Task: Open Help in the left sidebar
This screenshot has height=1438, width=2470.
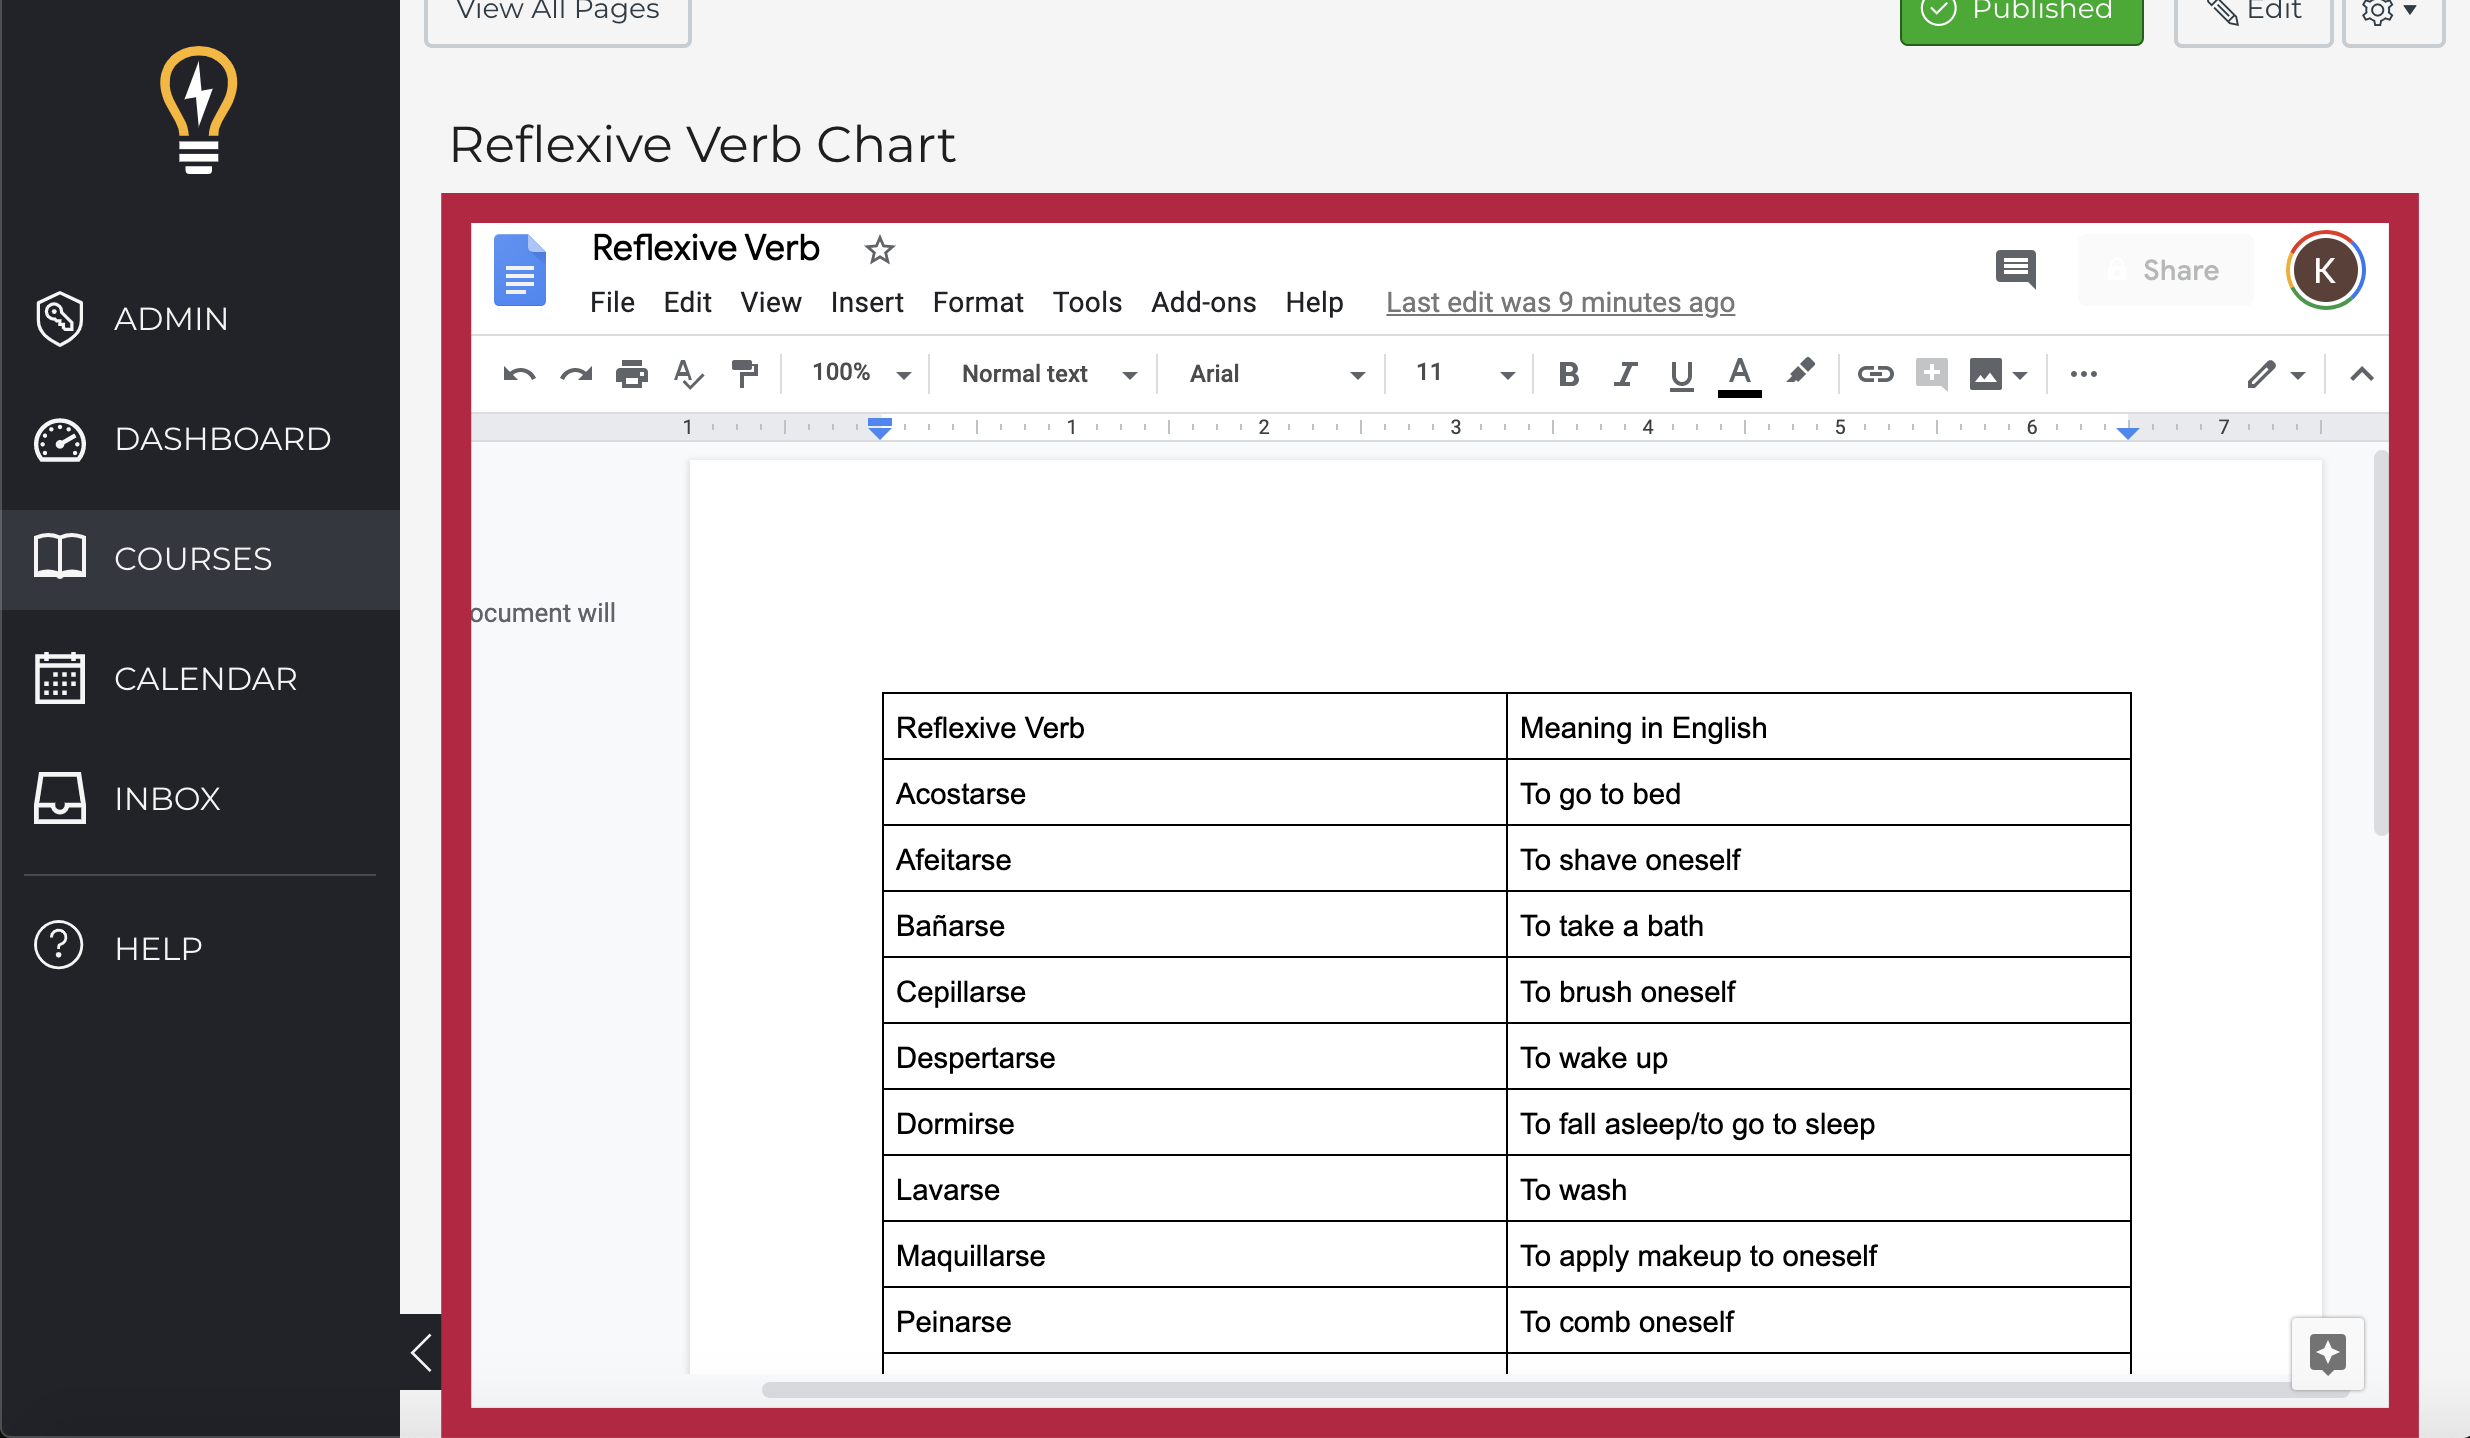Action: tap(200, 947)
